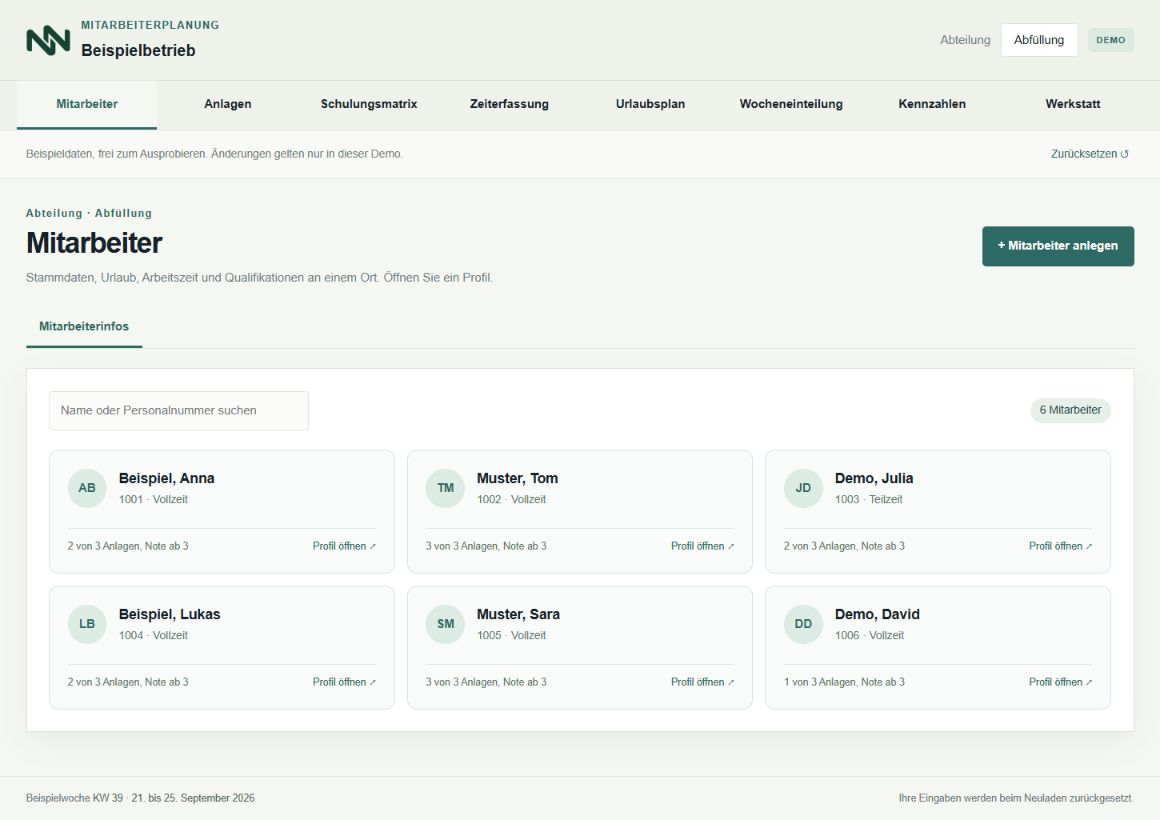This screenshot has height=820, width=1160.
Task: Select the Mitarbeiterinfos sub-tab
Action: pos(84,326)
